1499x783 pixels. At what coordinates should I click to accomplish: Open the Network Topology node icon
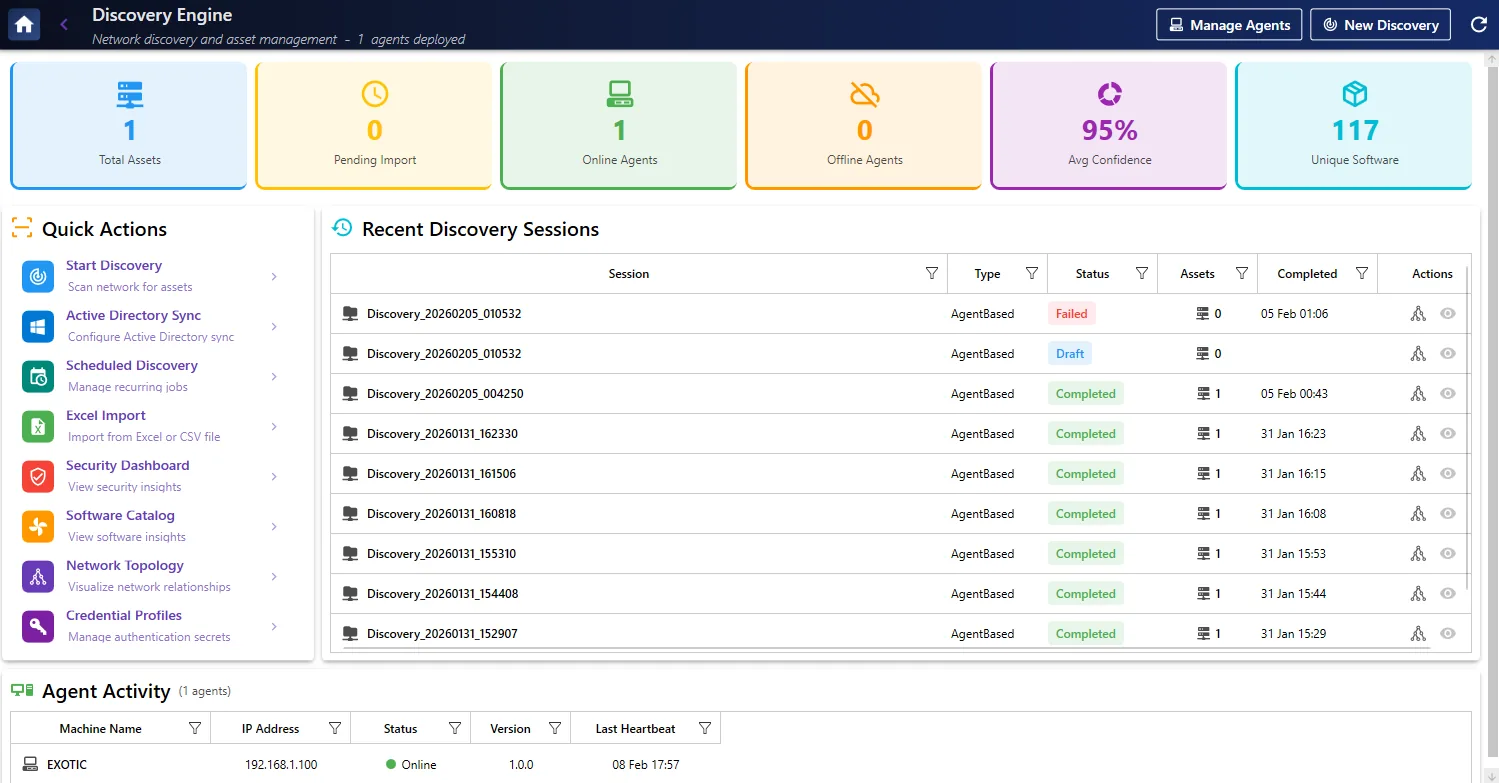click(38, 577)
